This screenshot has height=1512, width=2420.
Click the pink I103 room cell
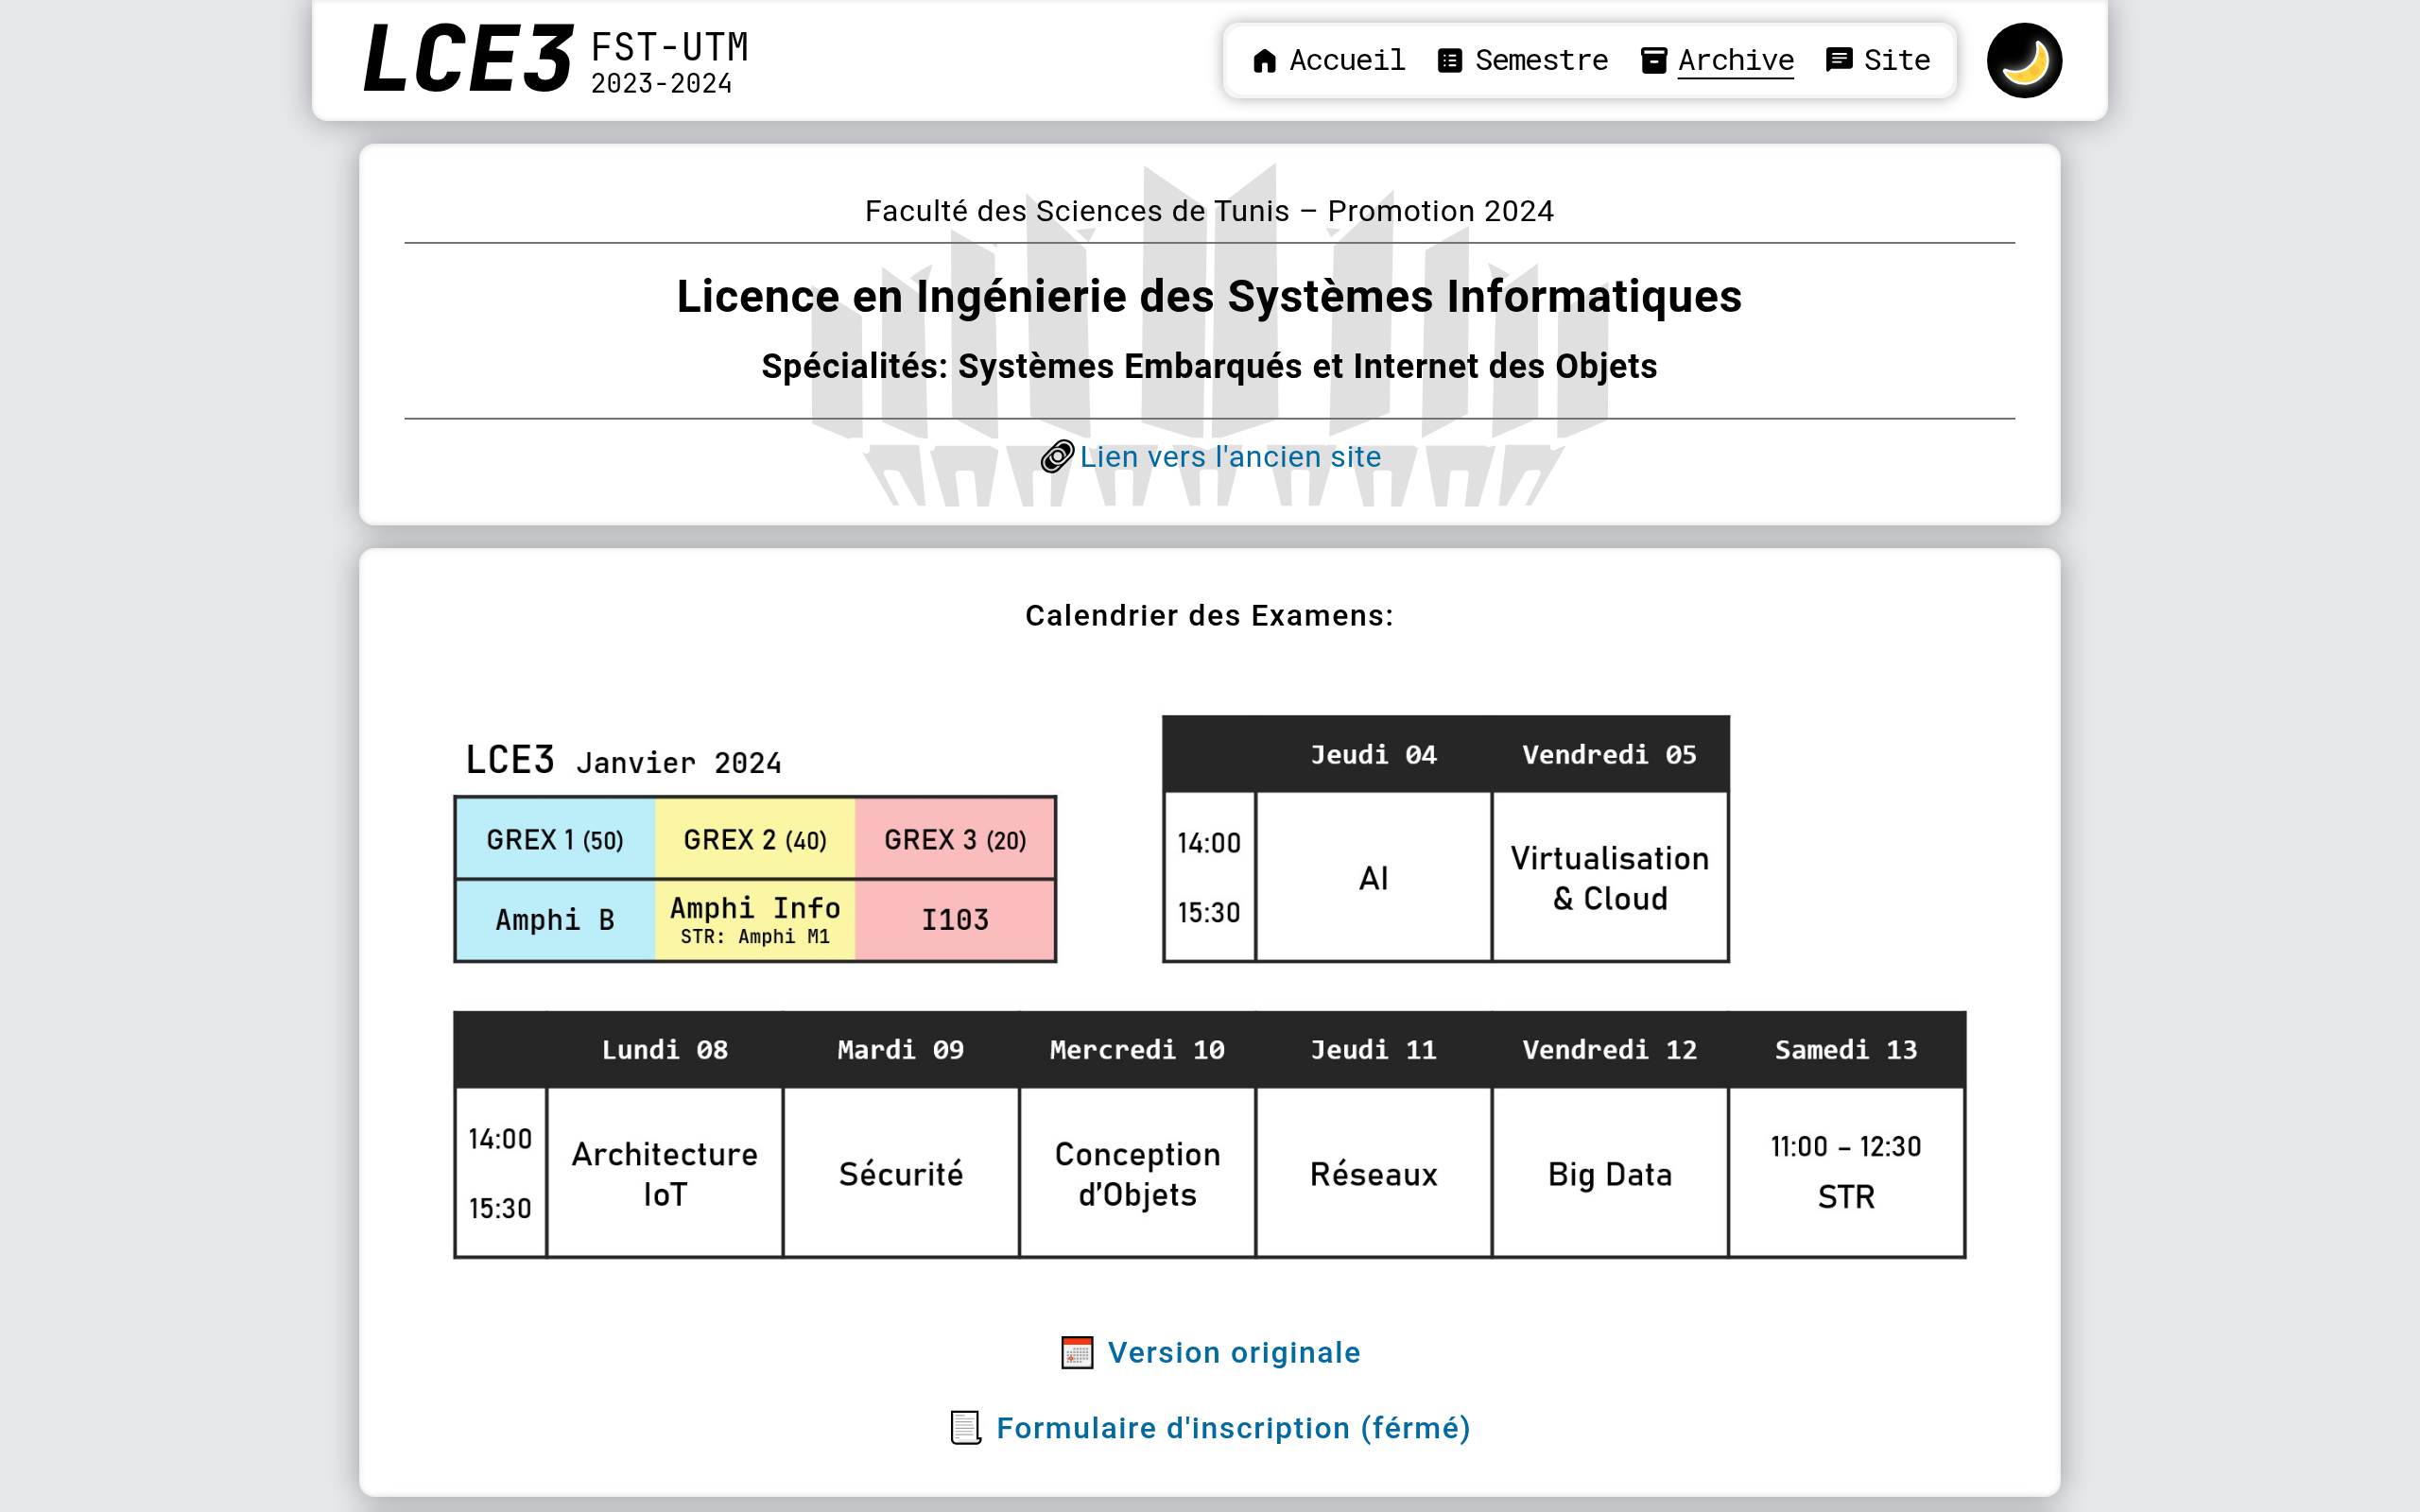pyautogui.click(x=955, y=920)
